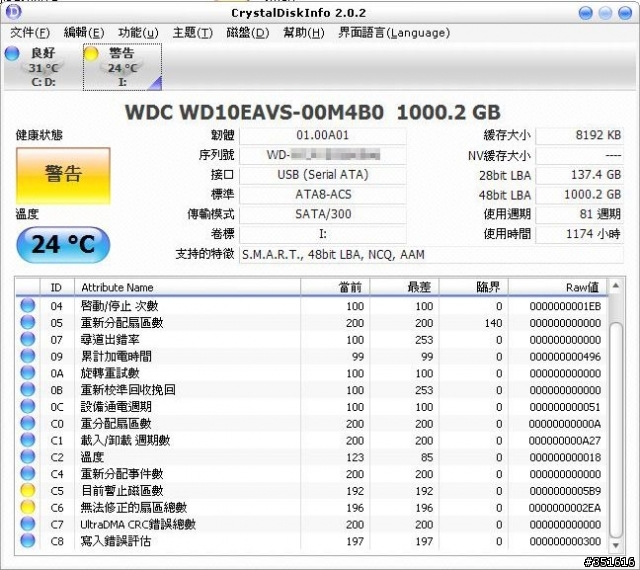Click the 24 °C temperature indicator
The height and width of the screenshot is (570, 640).
pos(63,245)
